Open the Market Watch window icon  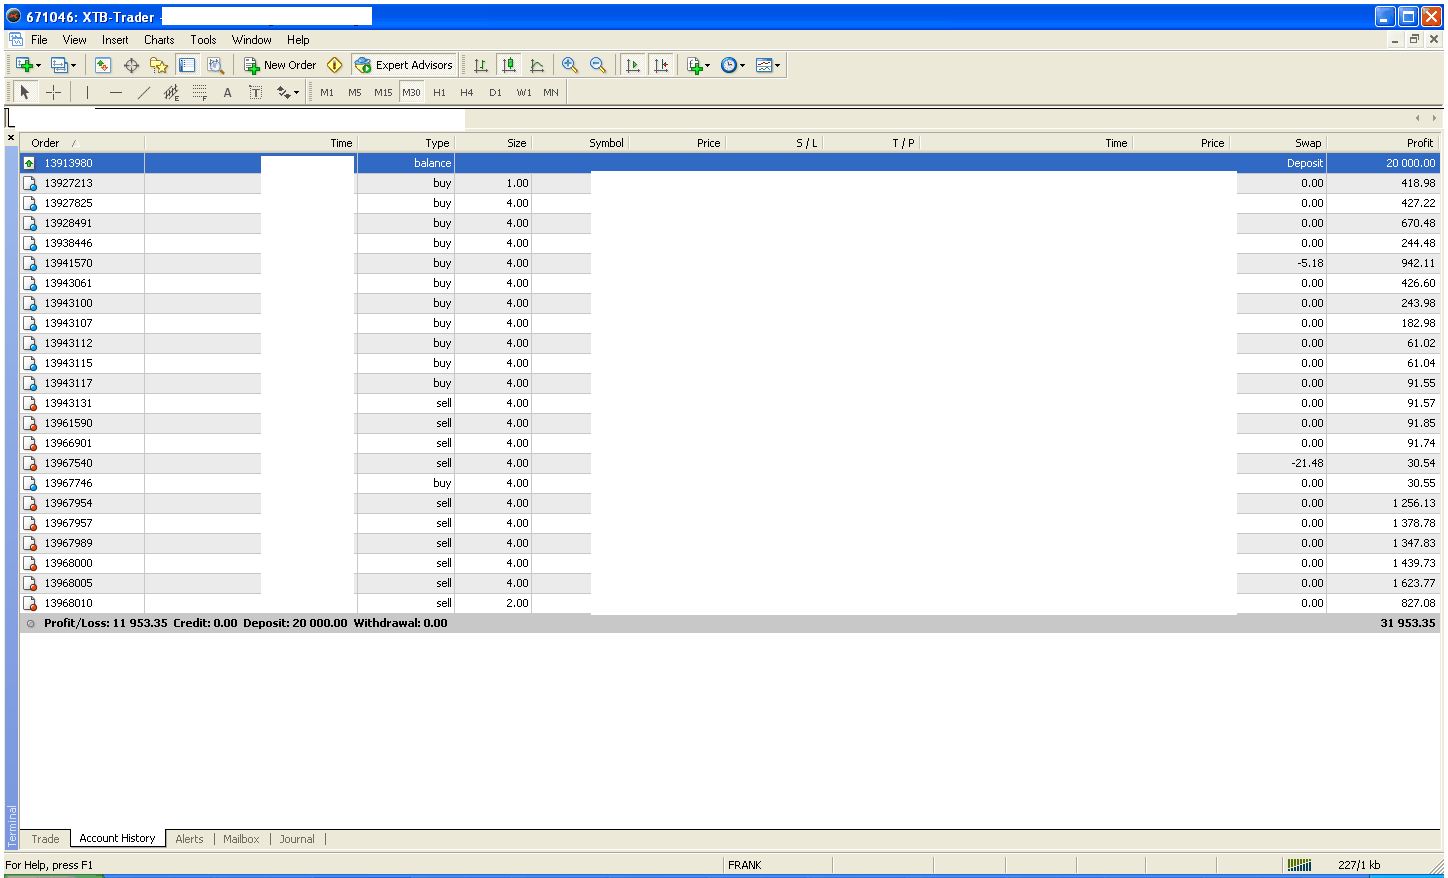tap(103, 65)
